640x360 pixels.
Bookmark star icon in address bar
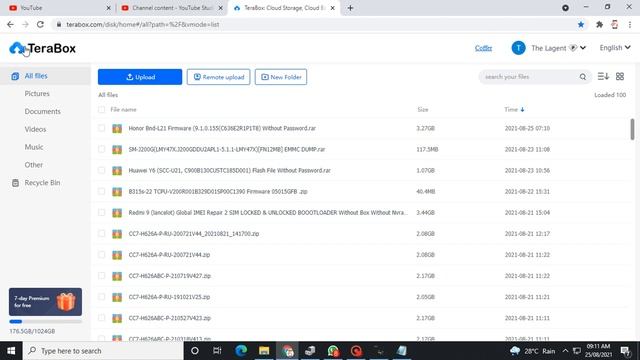pyautogui.click(x=581, y=24)
